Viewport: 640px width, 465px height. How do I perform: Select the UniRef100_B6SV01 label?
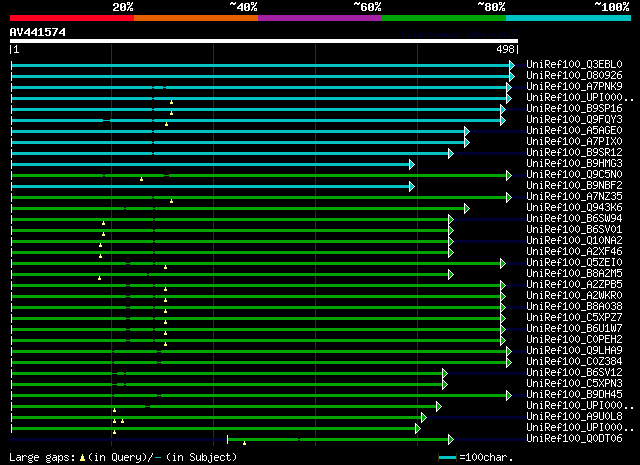(x=574, y=229)
